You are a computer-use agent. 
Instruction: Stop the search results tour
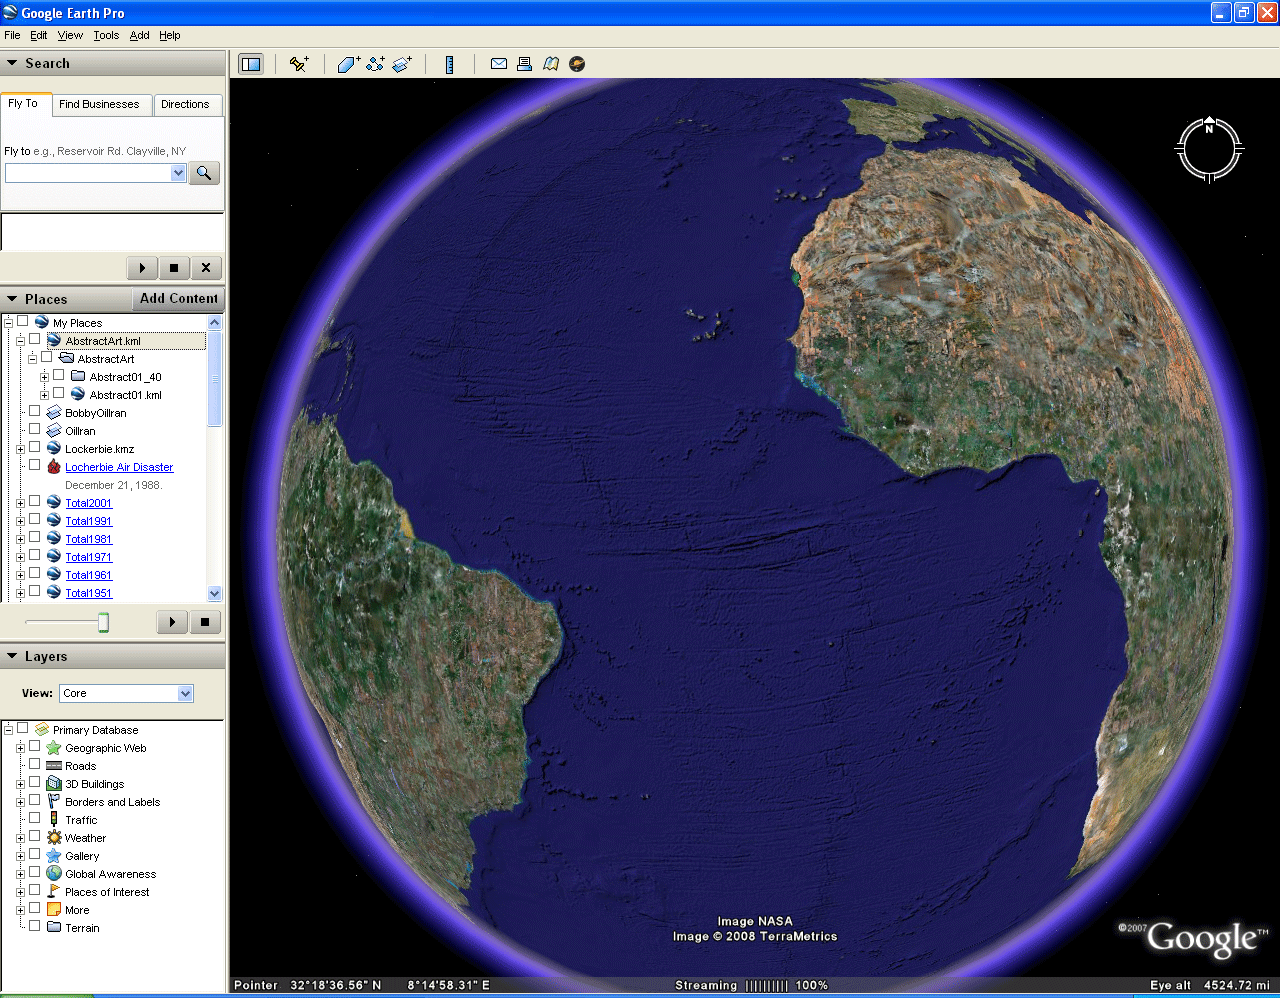[x=174, y=268]
